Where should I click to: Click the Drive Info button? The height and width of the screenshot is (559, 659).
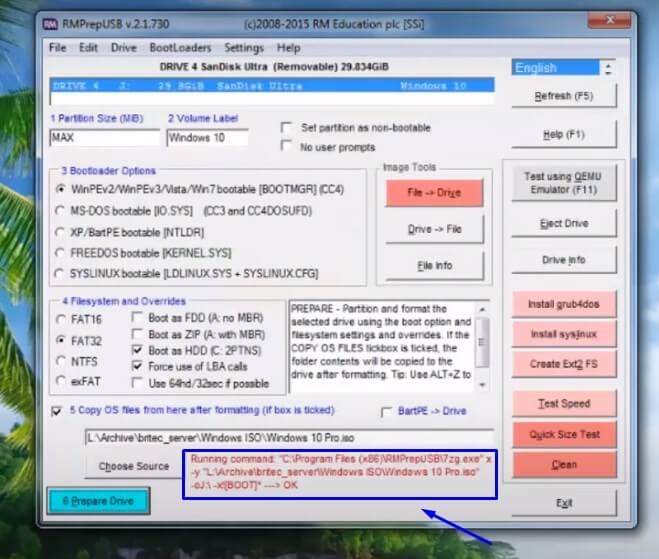tap(564, 260)
